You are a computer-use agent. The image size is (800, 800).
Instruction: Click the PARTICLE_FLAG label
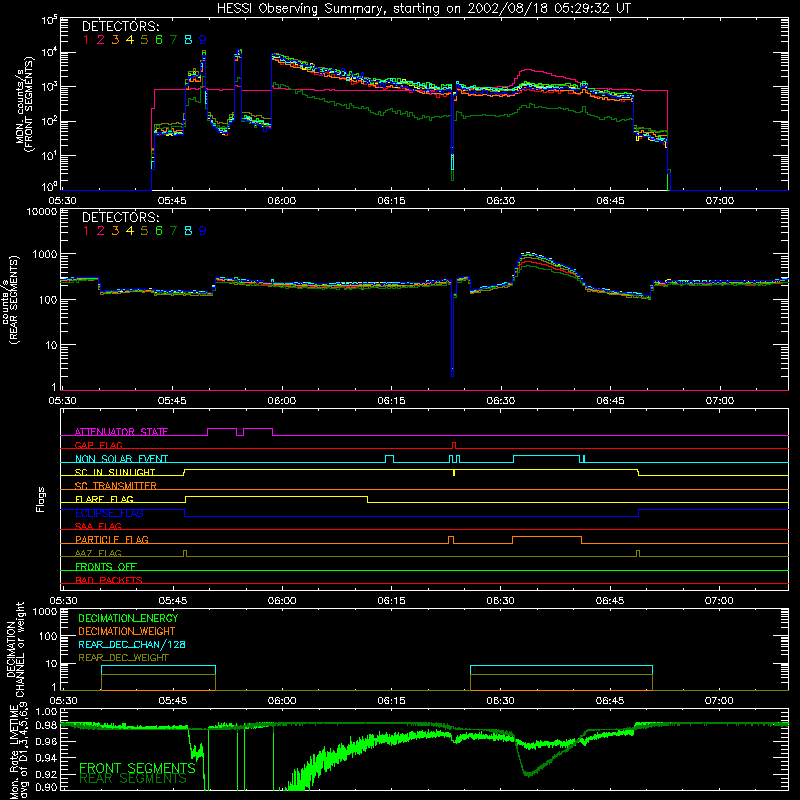112,540
